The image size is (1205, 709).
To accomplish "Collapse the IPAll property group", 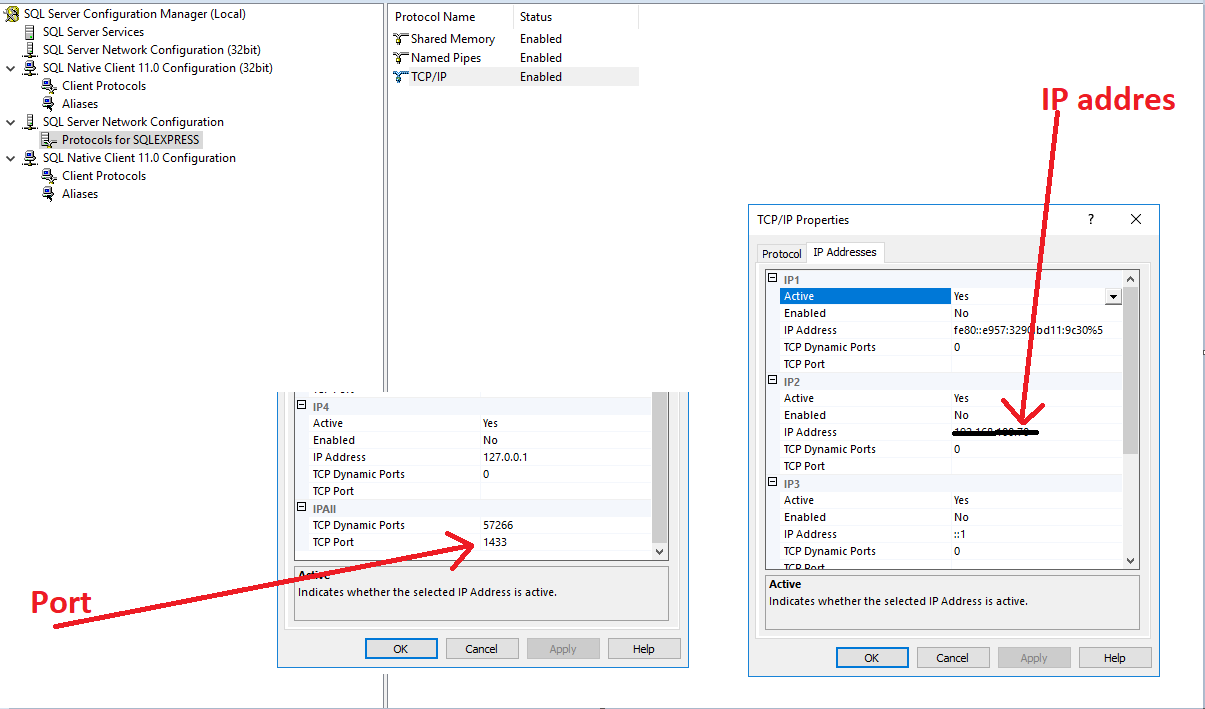I will (x=301, y=509).
